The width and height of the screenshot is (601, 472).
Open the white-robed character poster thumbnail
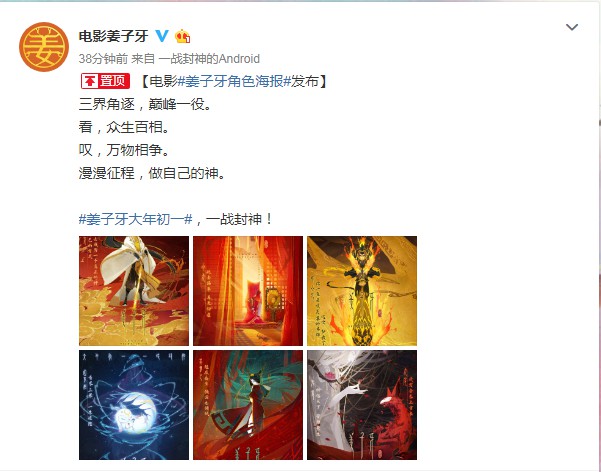pyautogui.click(x=134, y=291)
